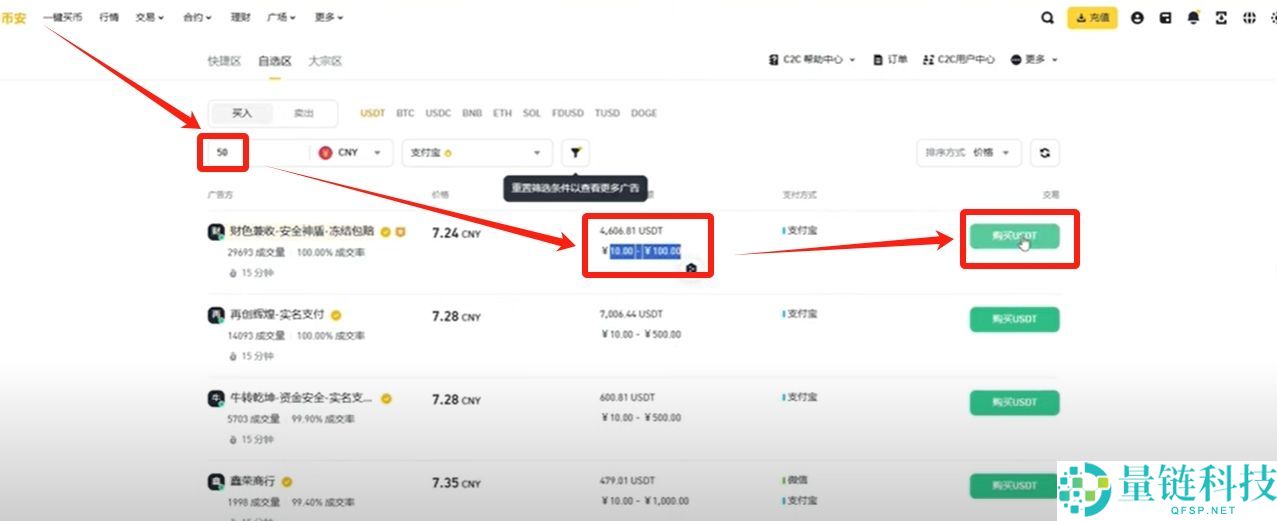Expand the 广场 menu dropdown

[282, 18]
